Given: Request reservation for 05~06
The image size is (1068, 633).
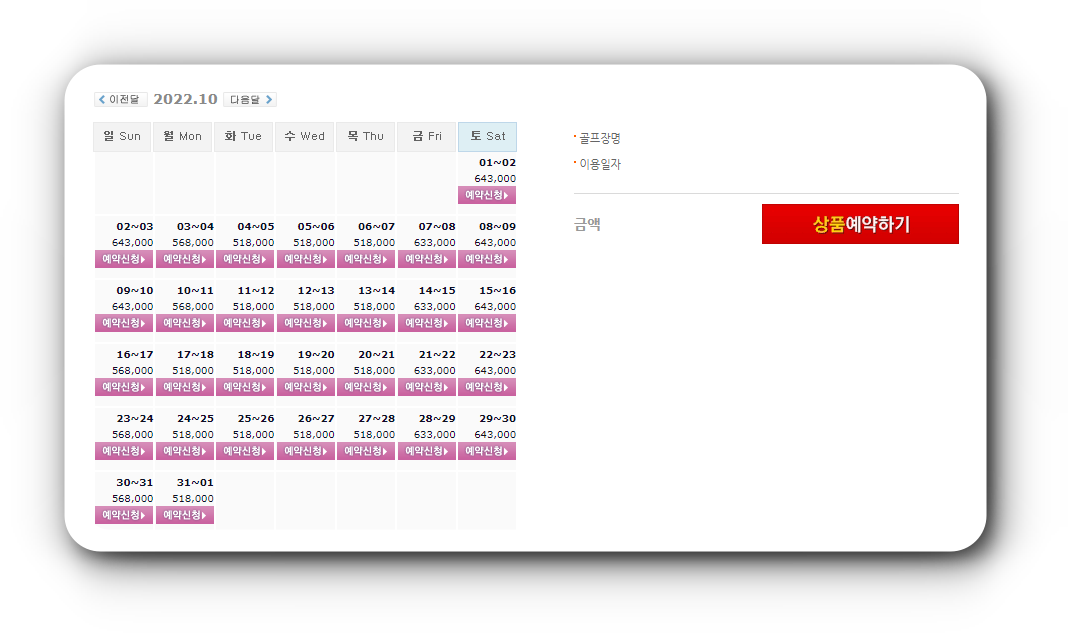Looking at the screenshot, I should [x=306, y=259].
